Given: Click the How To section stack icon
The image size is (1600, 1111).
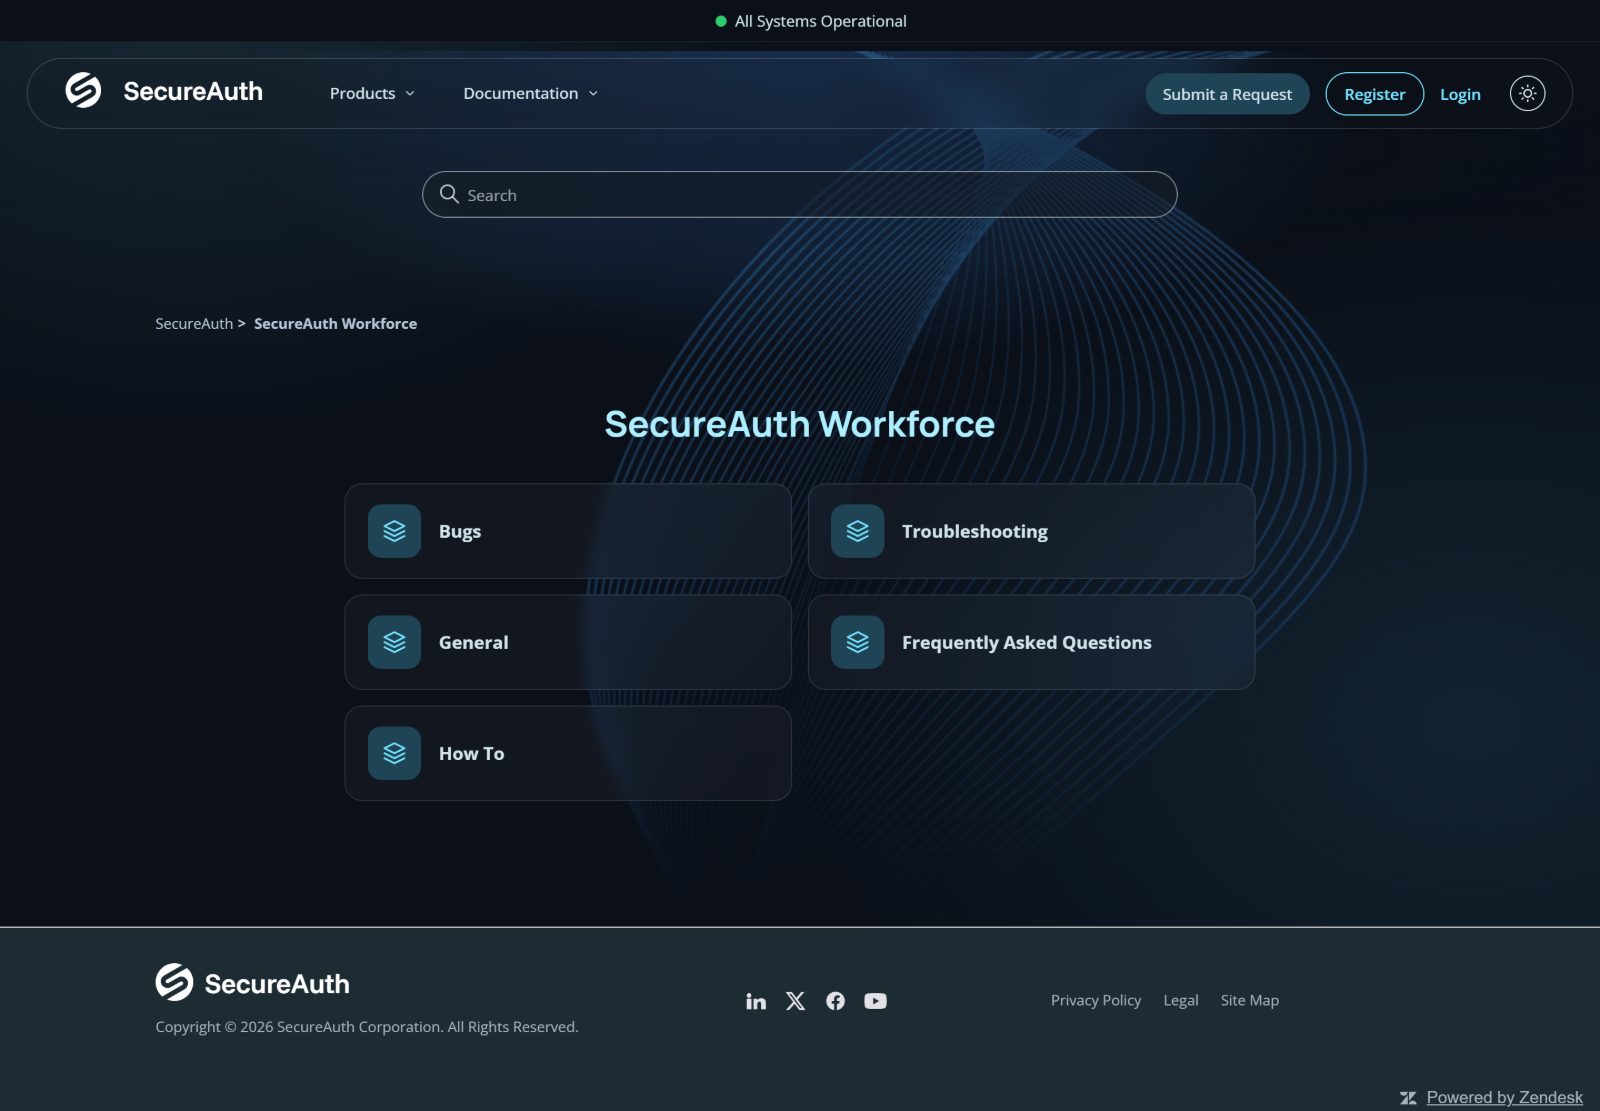Looking at the screenshot, I should click(x=394, y=753).
